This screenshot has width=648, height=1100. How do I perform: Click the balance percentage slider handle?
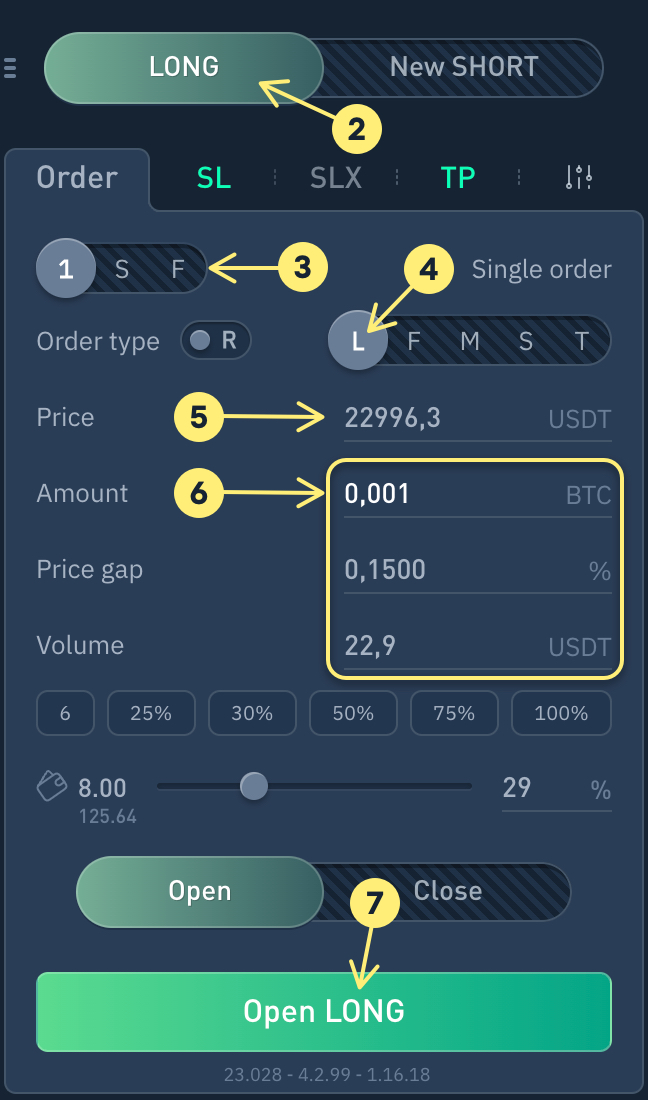point(254,787)
